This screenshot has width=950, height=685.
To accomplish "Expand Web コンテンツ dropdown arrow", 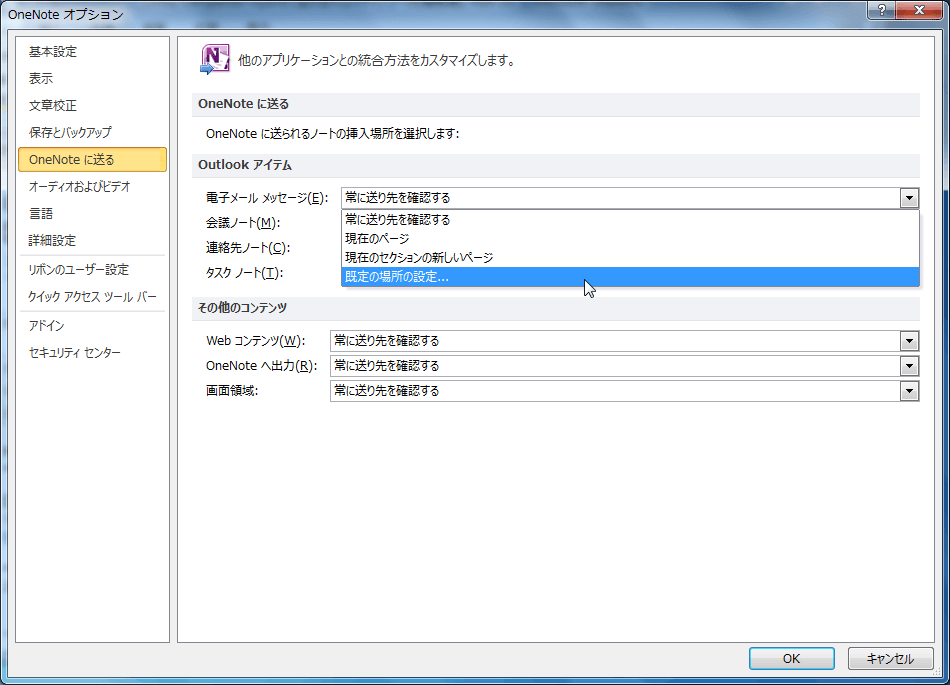I will (909, 341).
